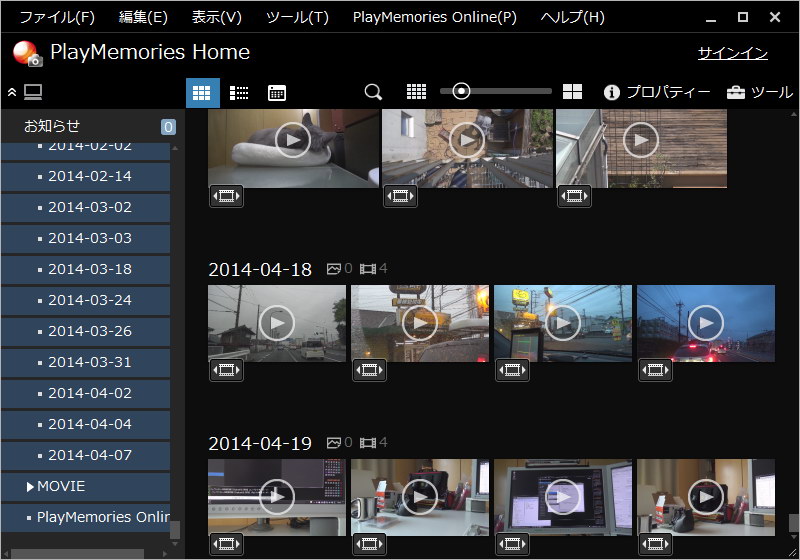Click the small thumbnails grid icon

(417, 92)
